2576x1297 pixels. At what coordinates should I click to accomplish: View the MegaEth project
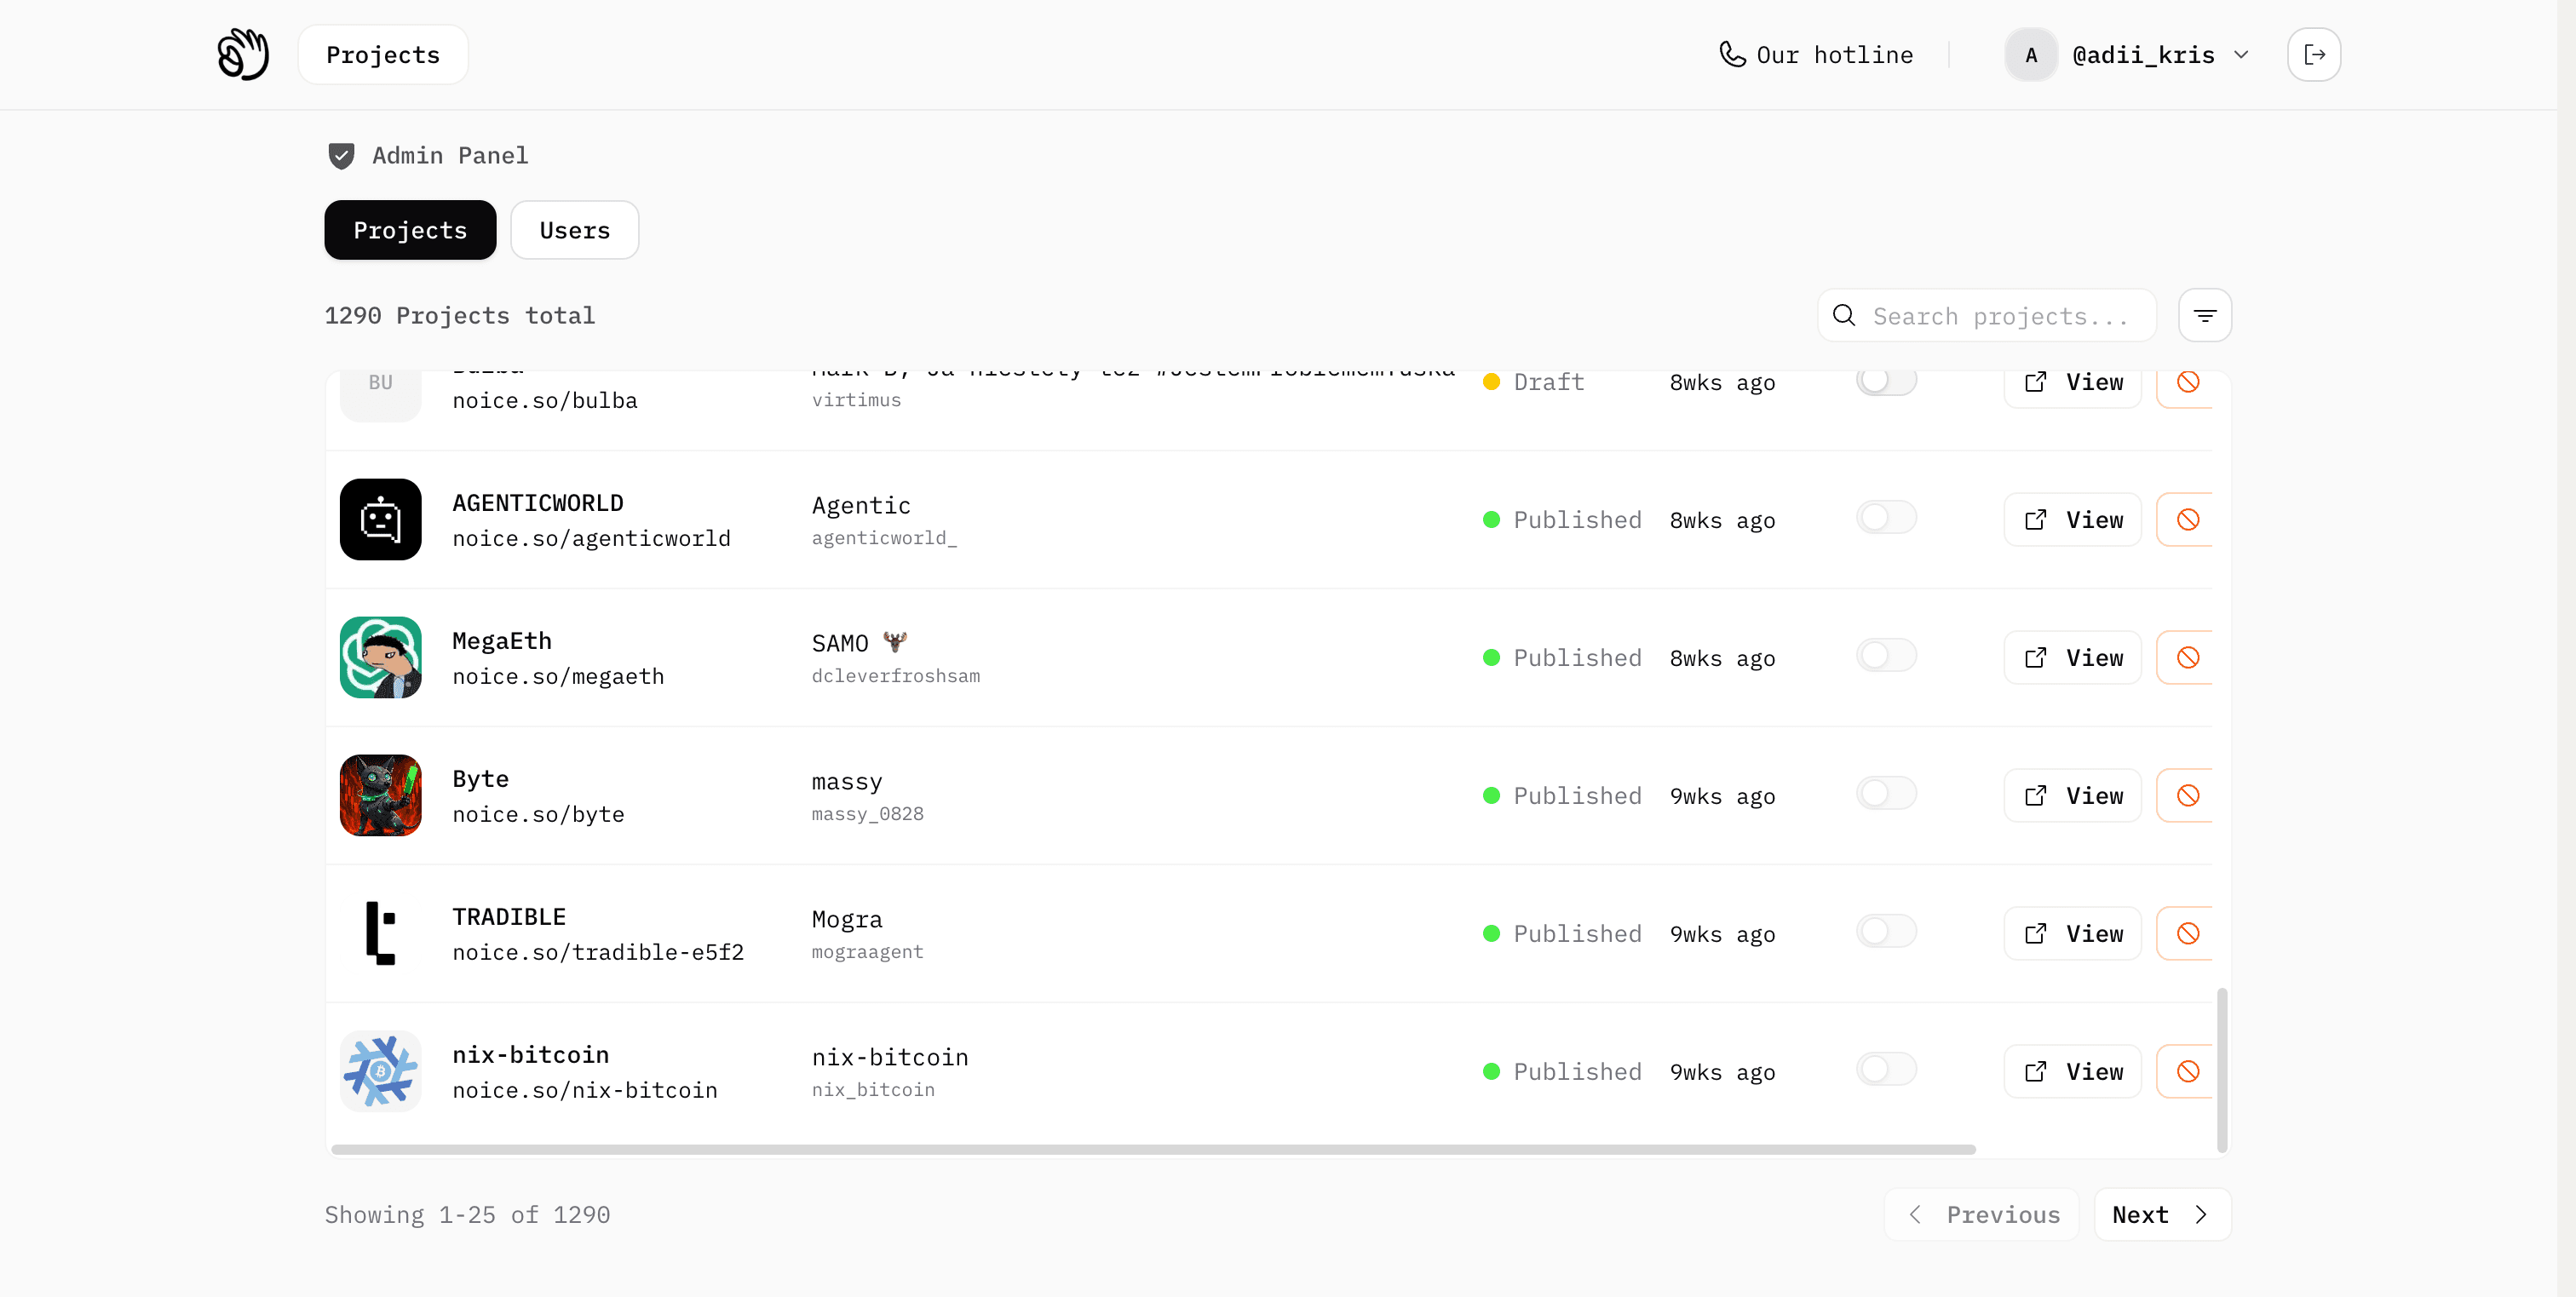(2072, 658)
